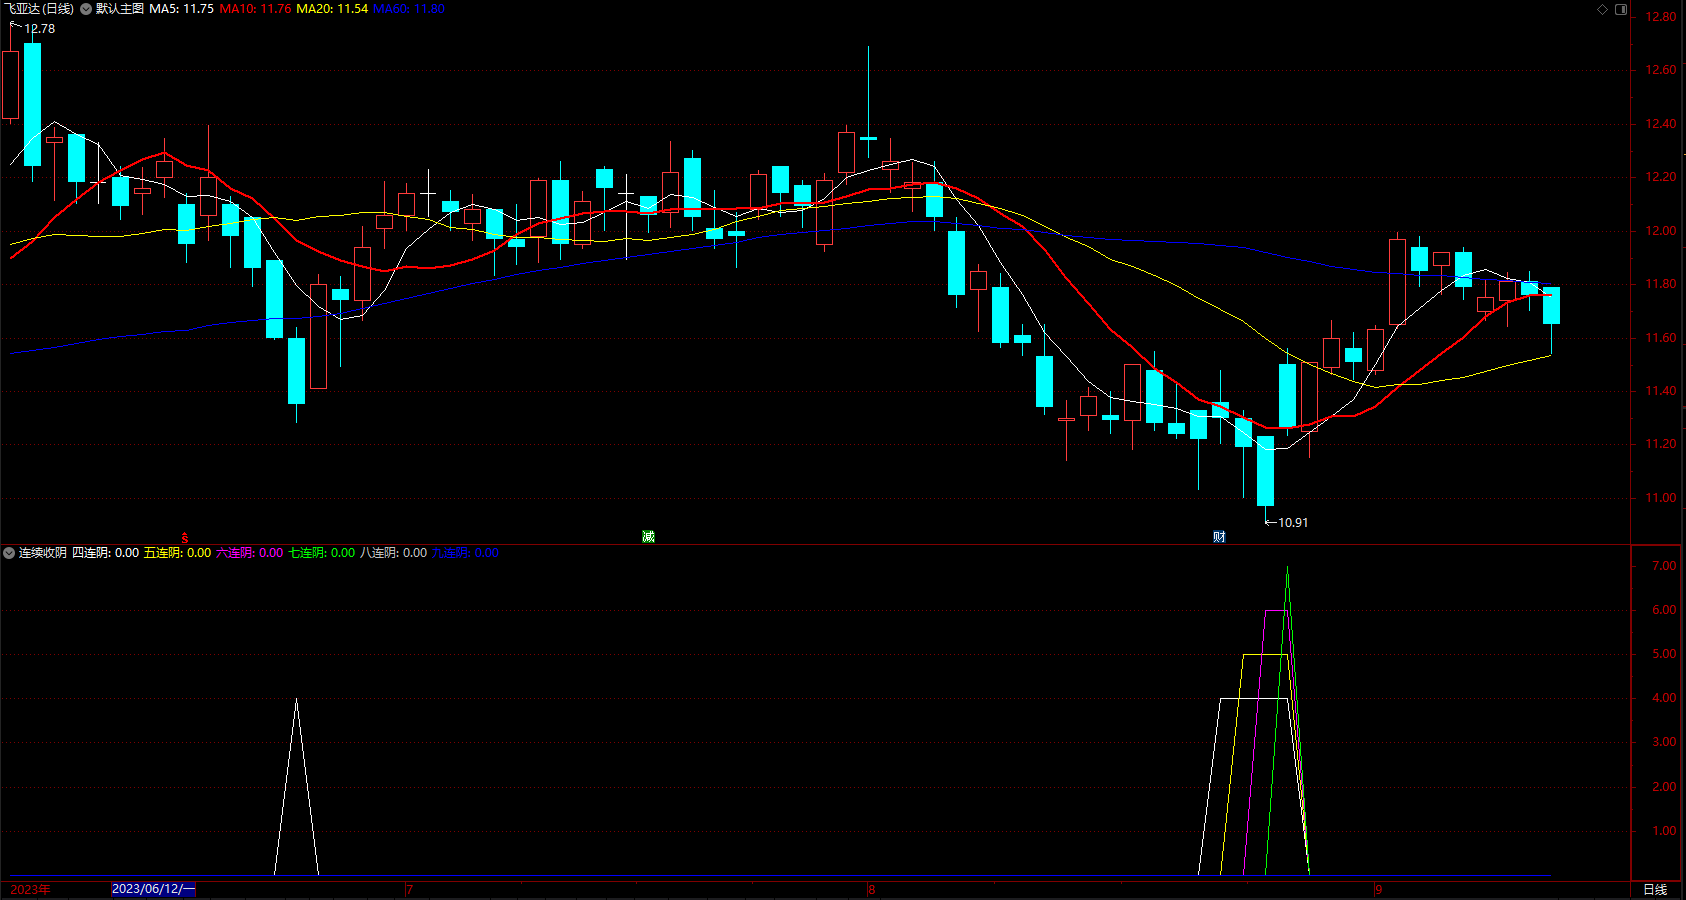Image resolution: width=1686 pixels, height=900 pixels.
Task: Click the 减 event marker on the chart
Action: [x=648, y=537]
